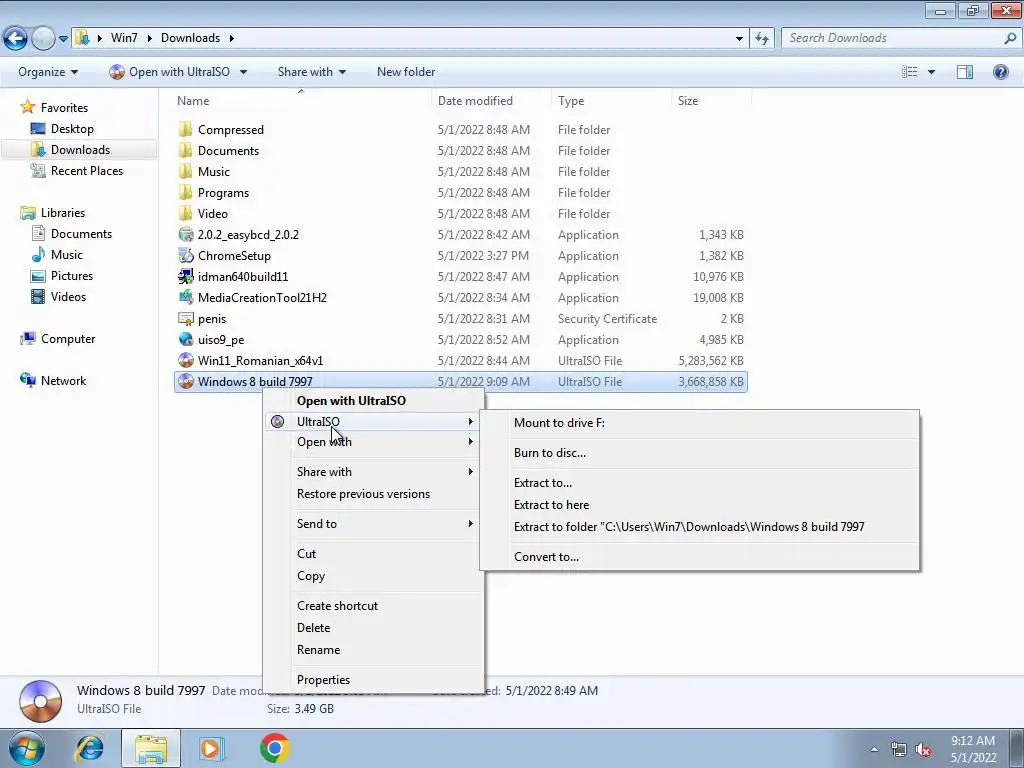Click New folder button
Viewport: 1024px width, 768px height.
pos(406,72)
